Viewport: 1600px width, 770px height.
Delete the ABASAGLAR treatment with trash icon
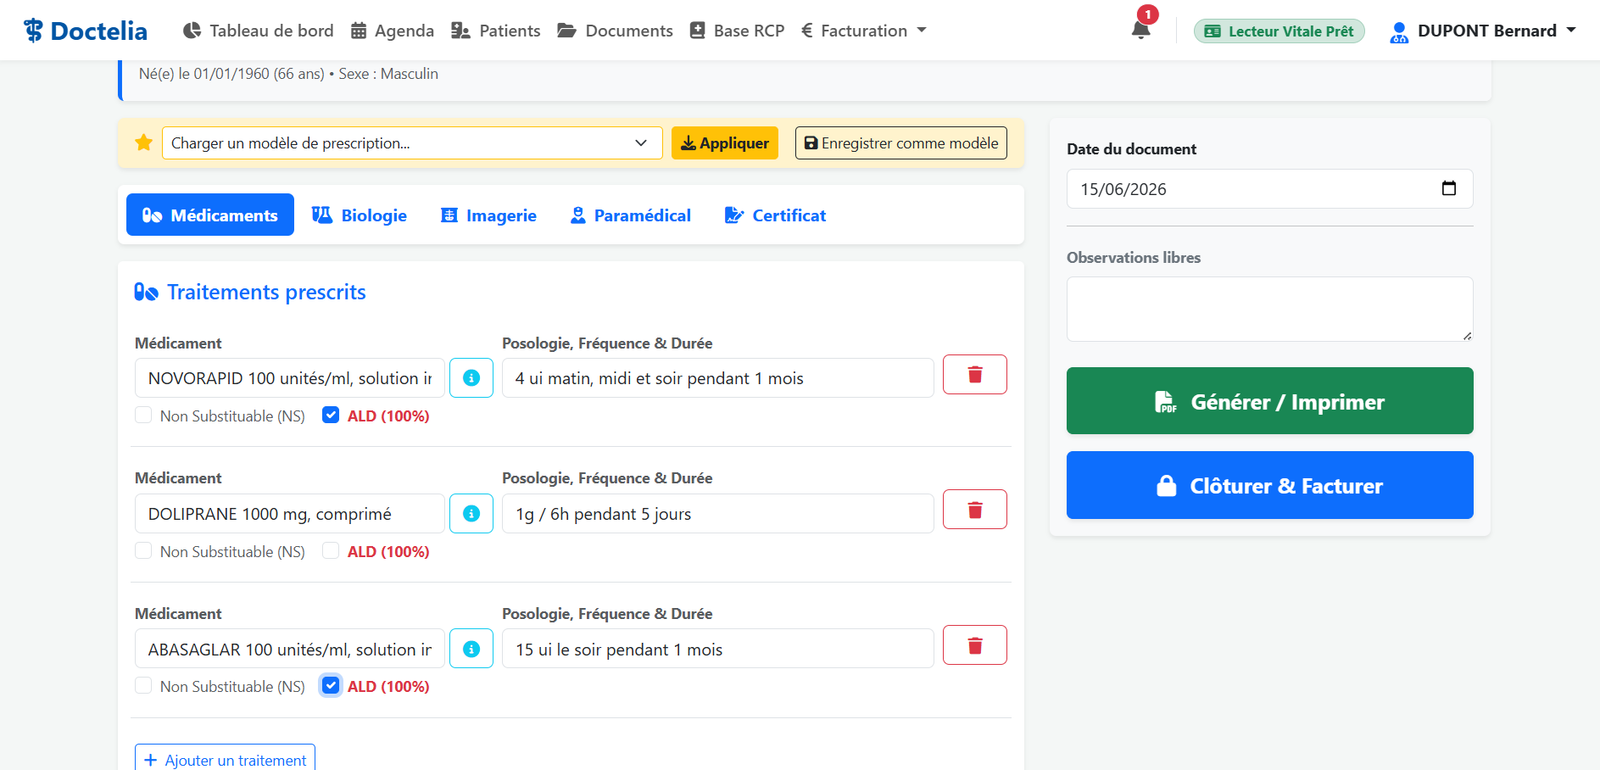(x=975, y=645)
